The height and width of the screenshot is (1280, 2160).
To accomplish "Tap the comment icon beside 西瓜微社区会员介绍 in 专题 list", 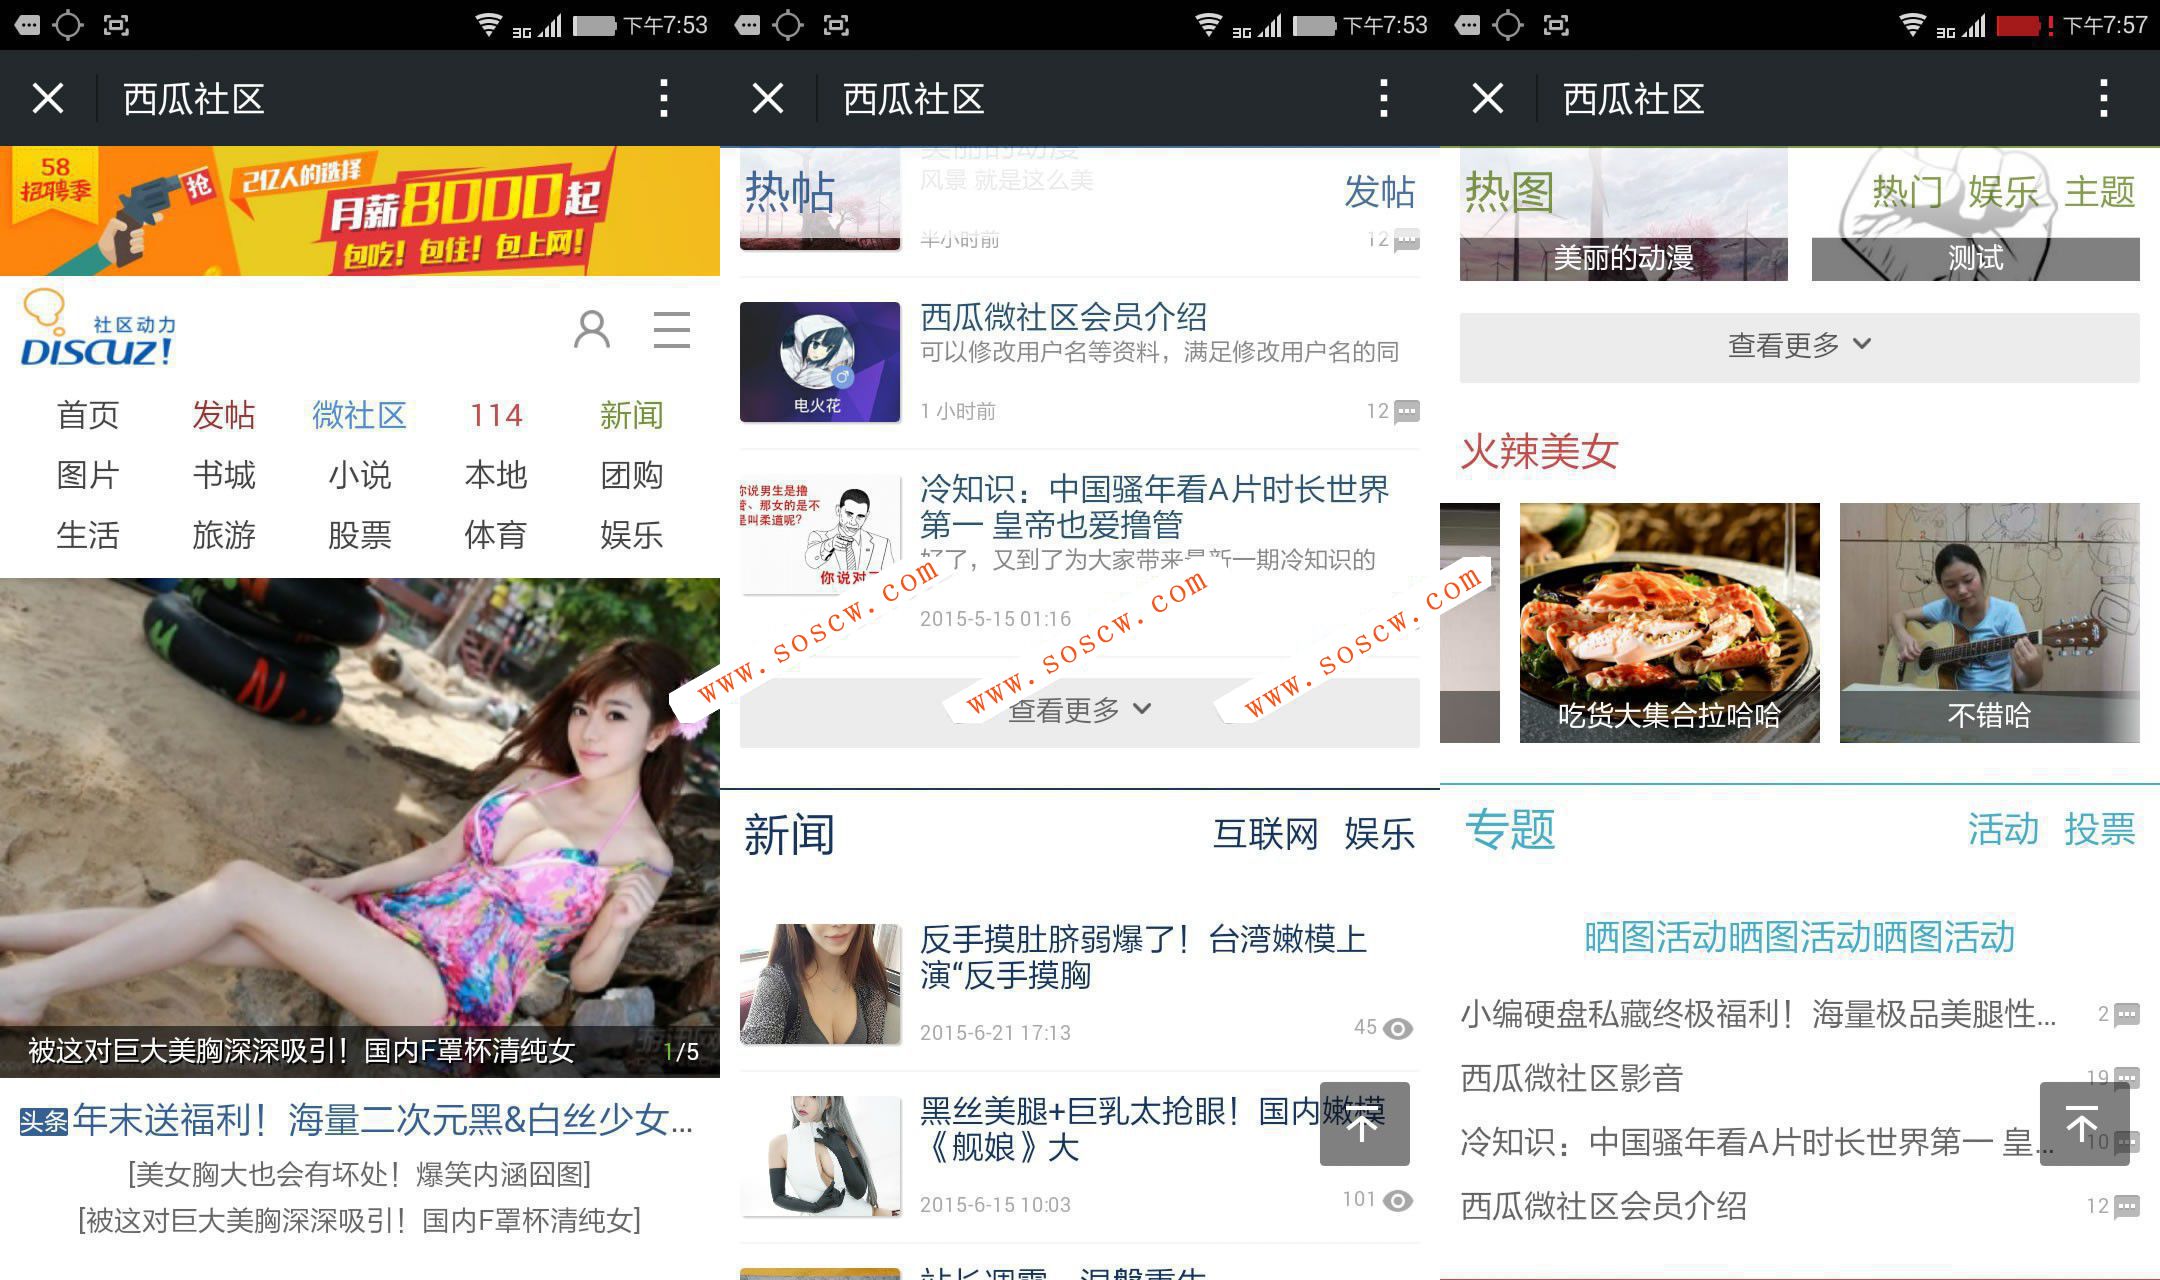I will pos(2126,1207).
